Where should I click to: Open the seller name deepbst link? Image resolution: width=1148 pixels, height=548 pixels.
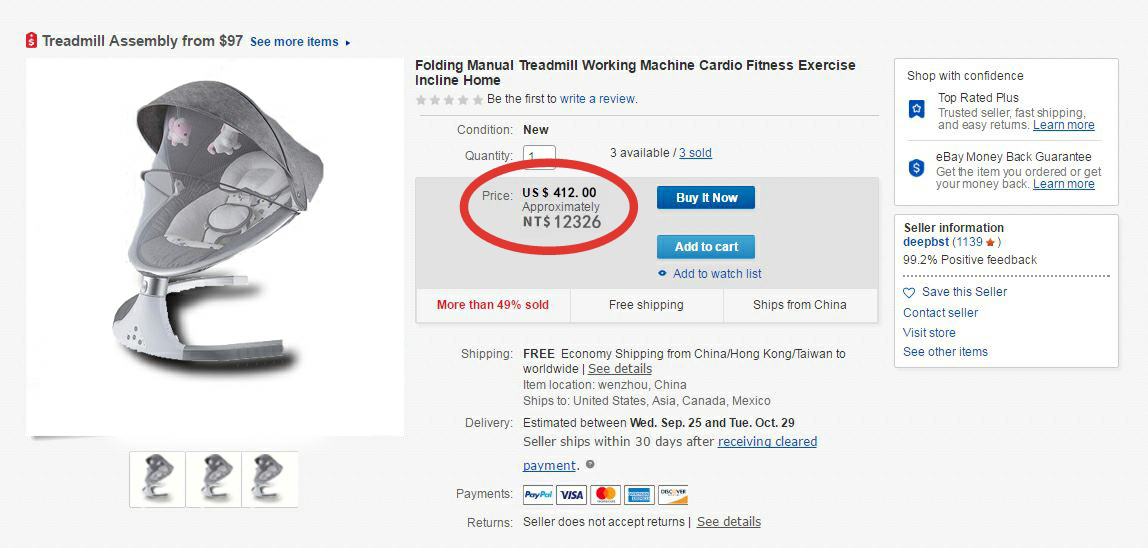pos(925,242)
